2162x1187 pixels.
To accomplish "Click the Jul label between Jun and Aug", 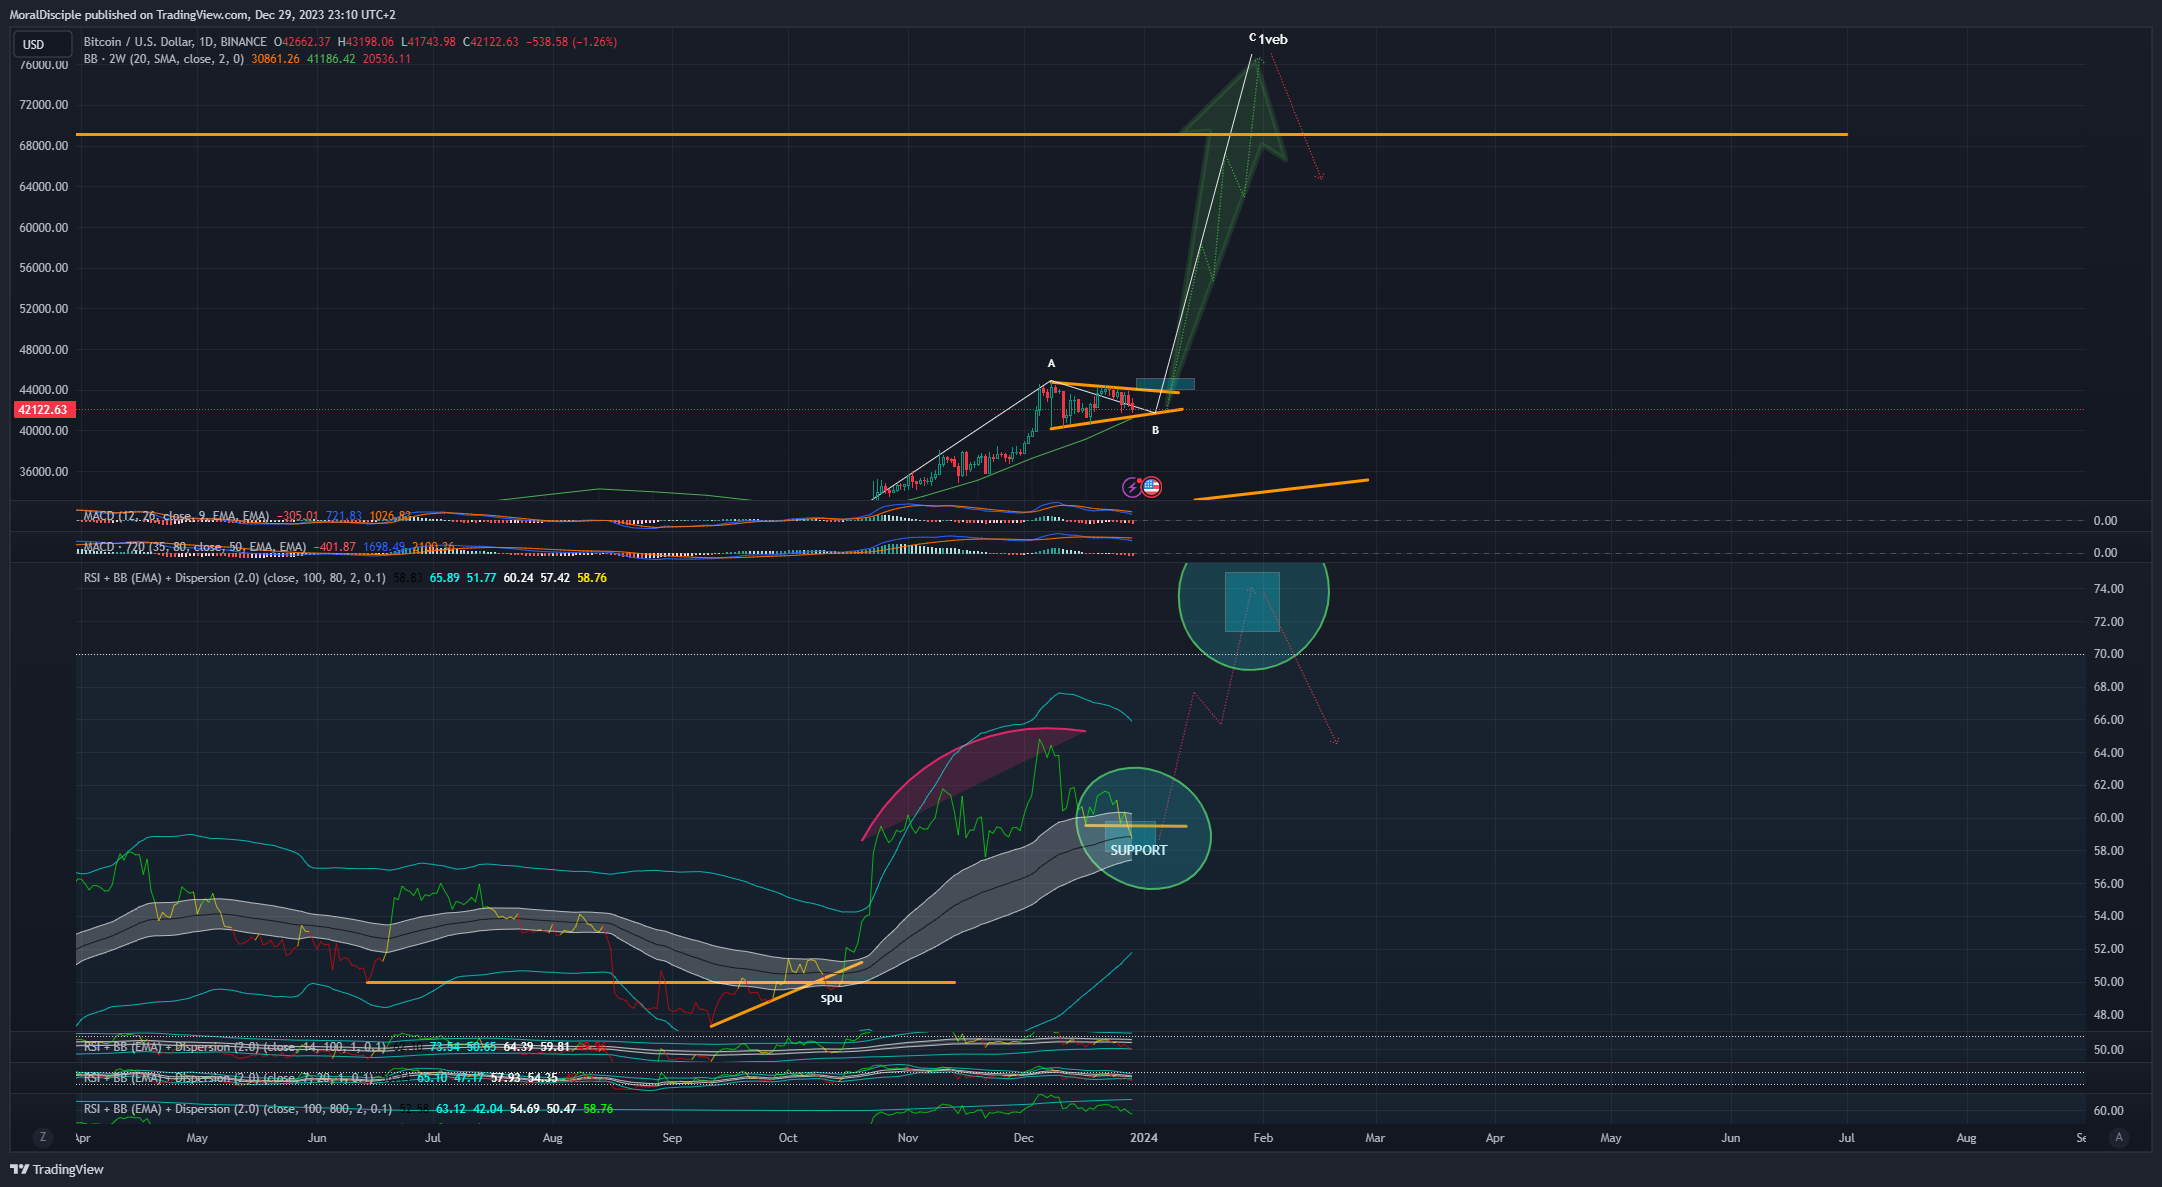I will pyautogui.click(x=433, y=1138).
